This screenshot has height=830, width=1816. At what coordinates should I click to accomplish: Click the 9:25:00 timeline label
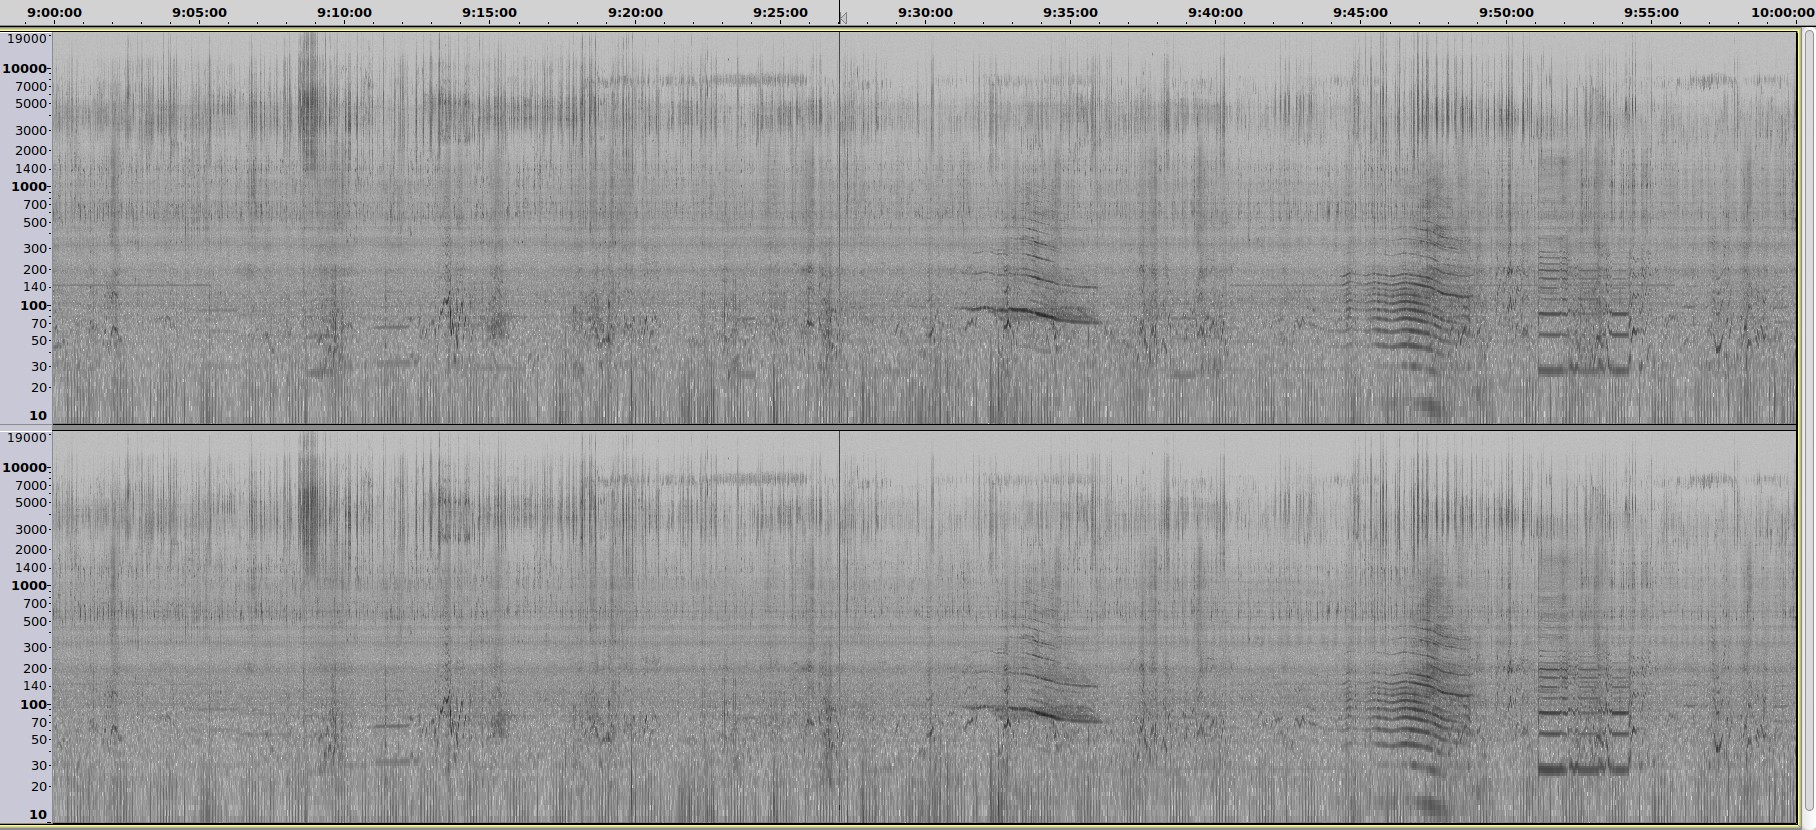[780, 12]
